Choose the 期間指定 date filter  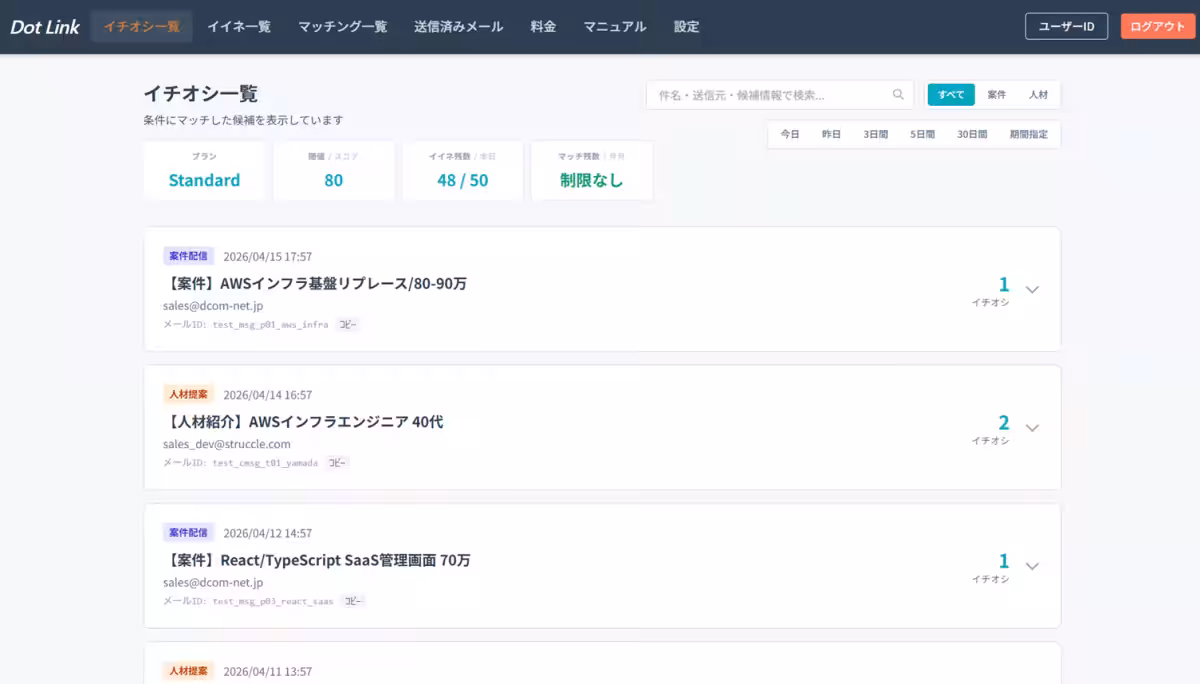click(1029, 134)
